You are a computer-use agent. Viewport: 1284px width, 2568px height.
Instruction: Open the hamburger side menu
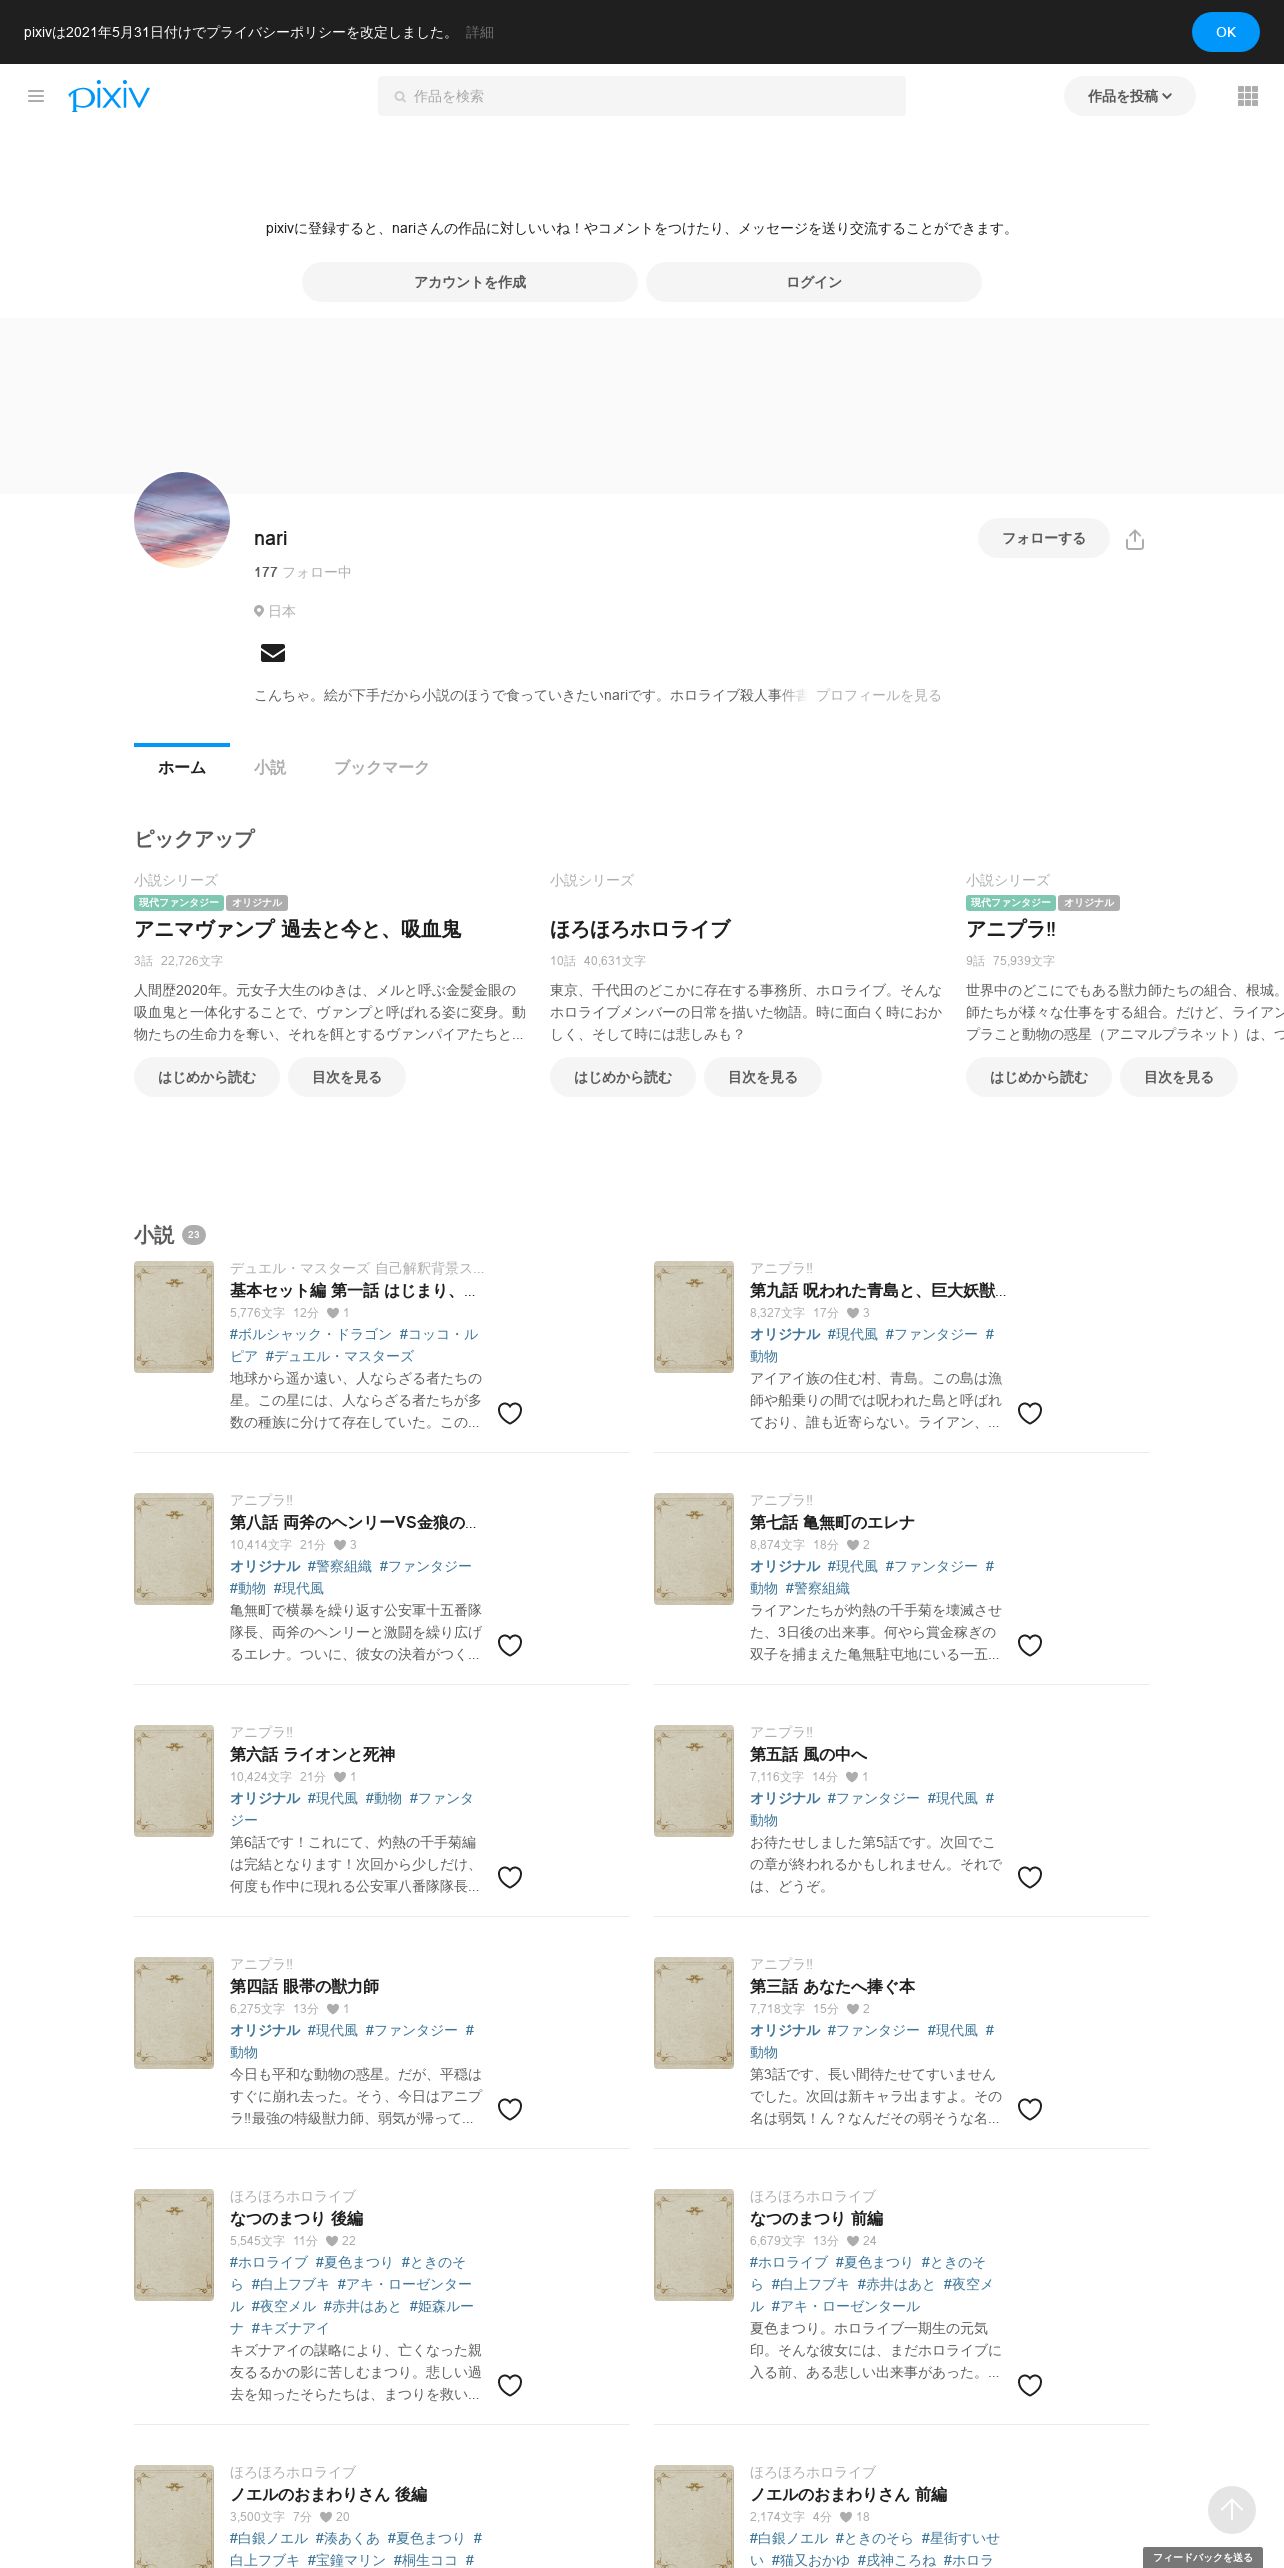pos(36,96)
